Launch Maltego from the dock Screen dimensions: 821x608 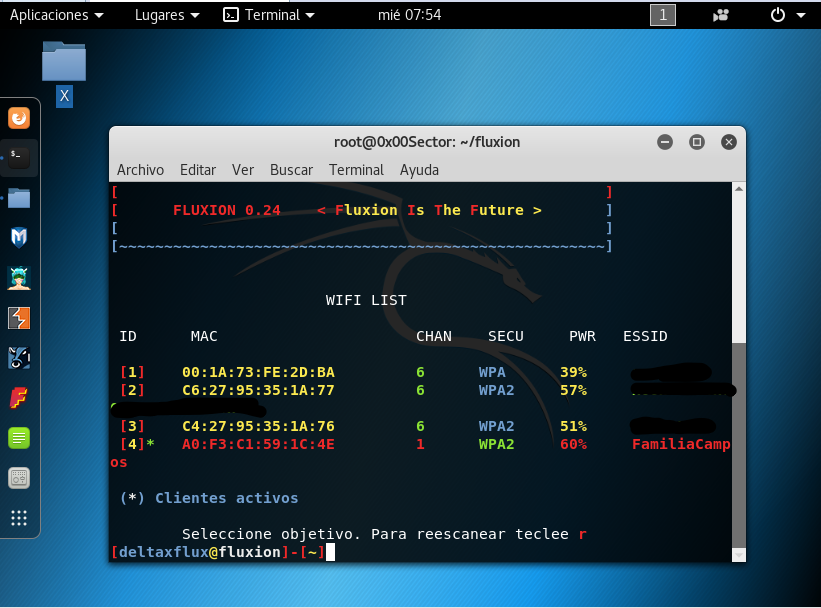coord(19,358)
